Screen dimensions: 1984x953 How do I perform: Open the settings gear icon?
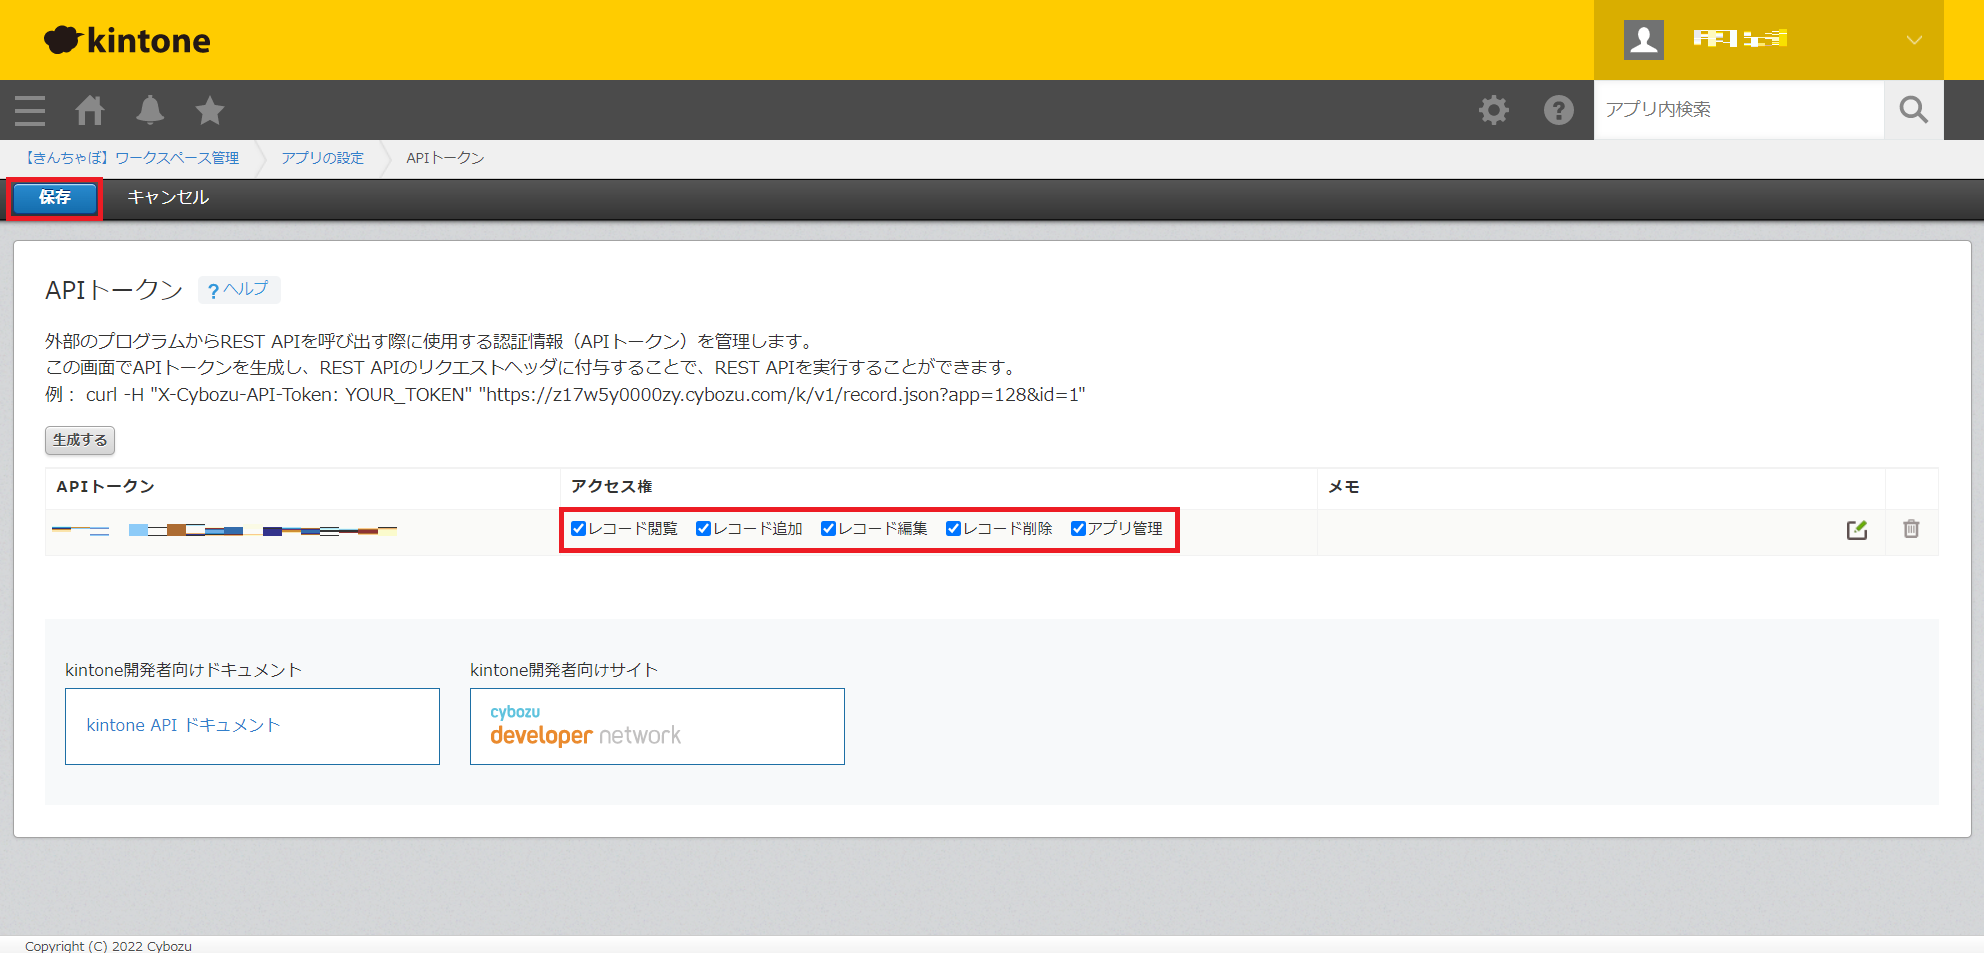1494,110
